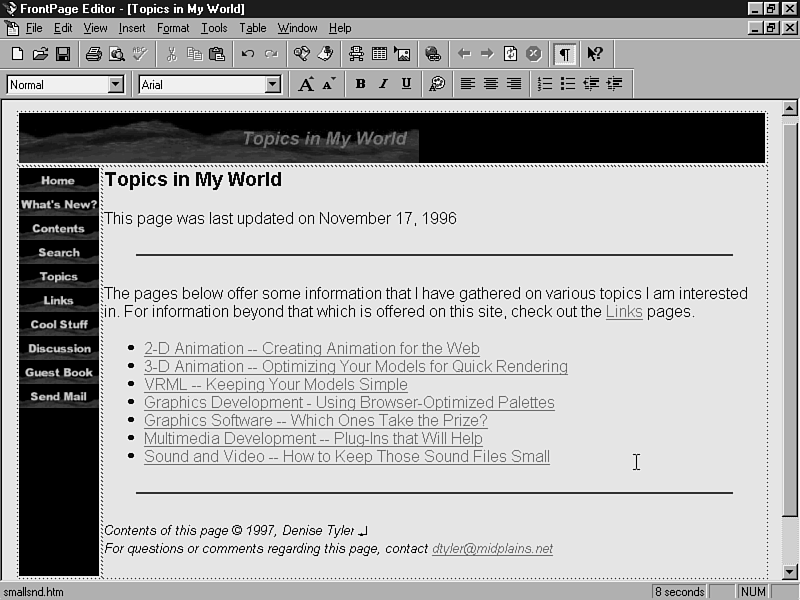Open the Format menu
Screen dimensions: 800x600
pos(173,28)
